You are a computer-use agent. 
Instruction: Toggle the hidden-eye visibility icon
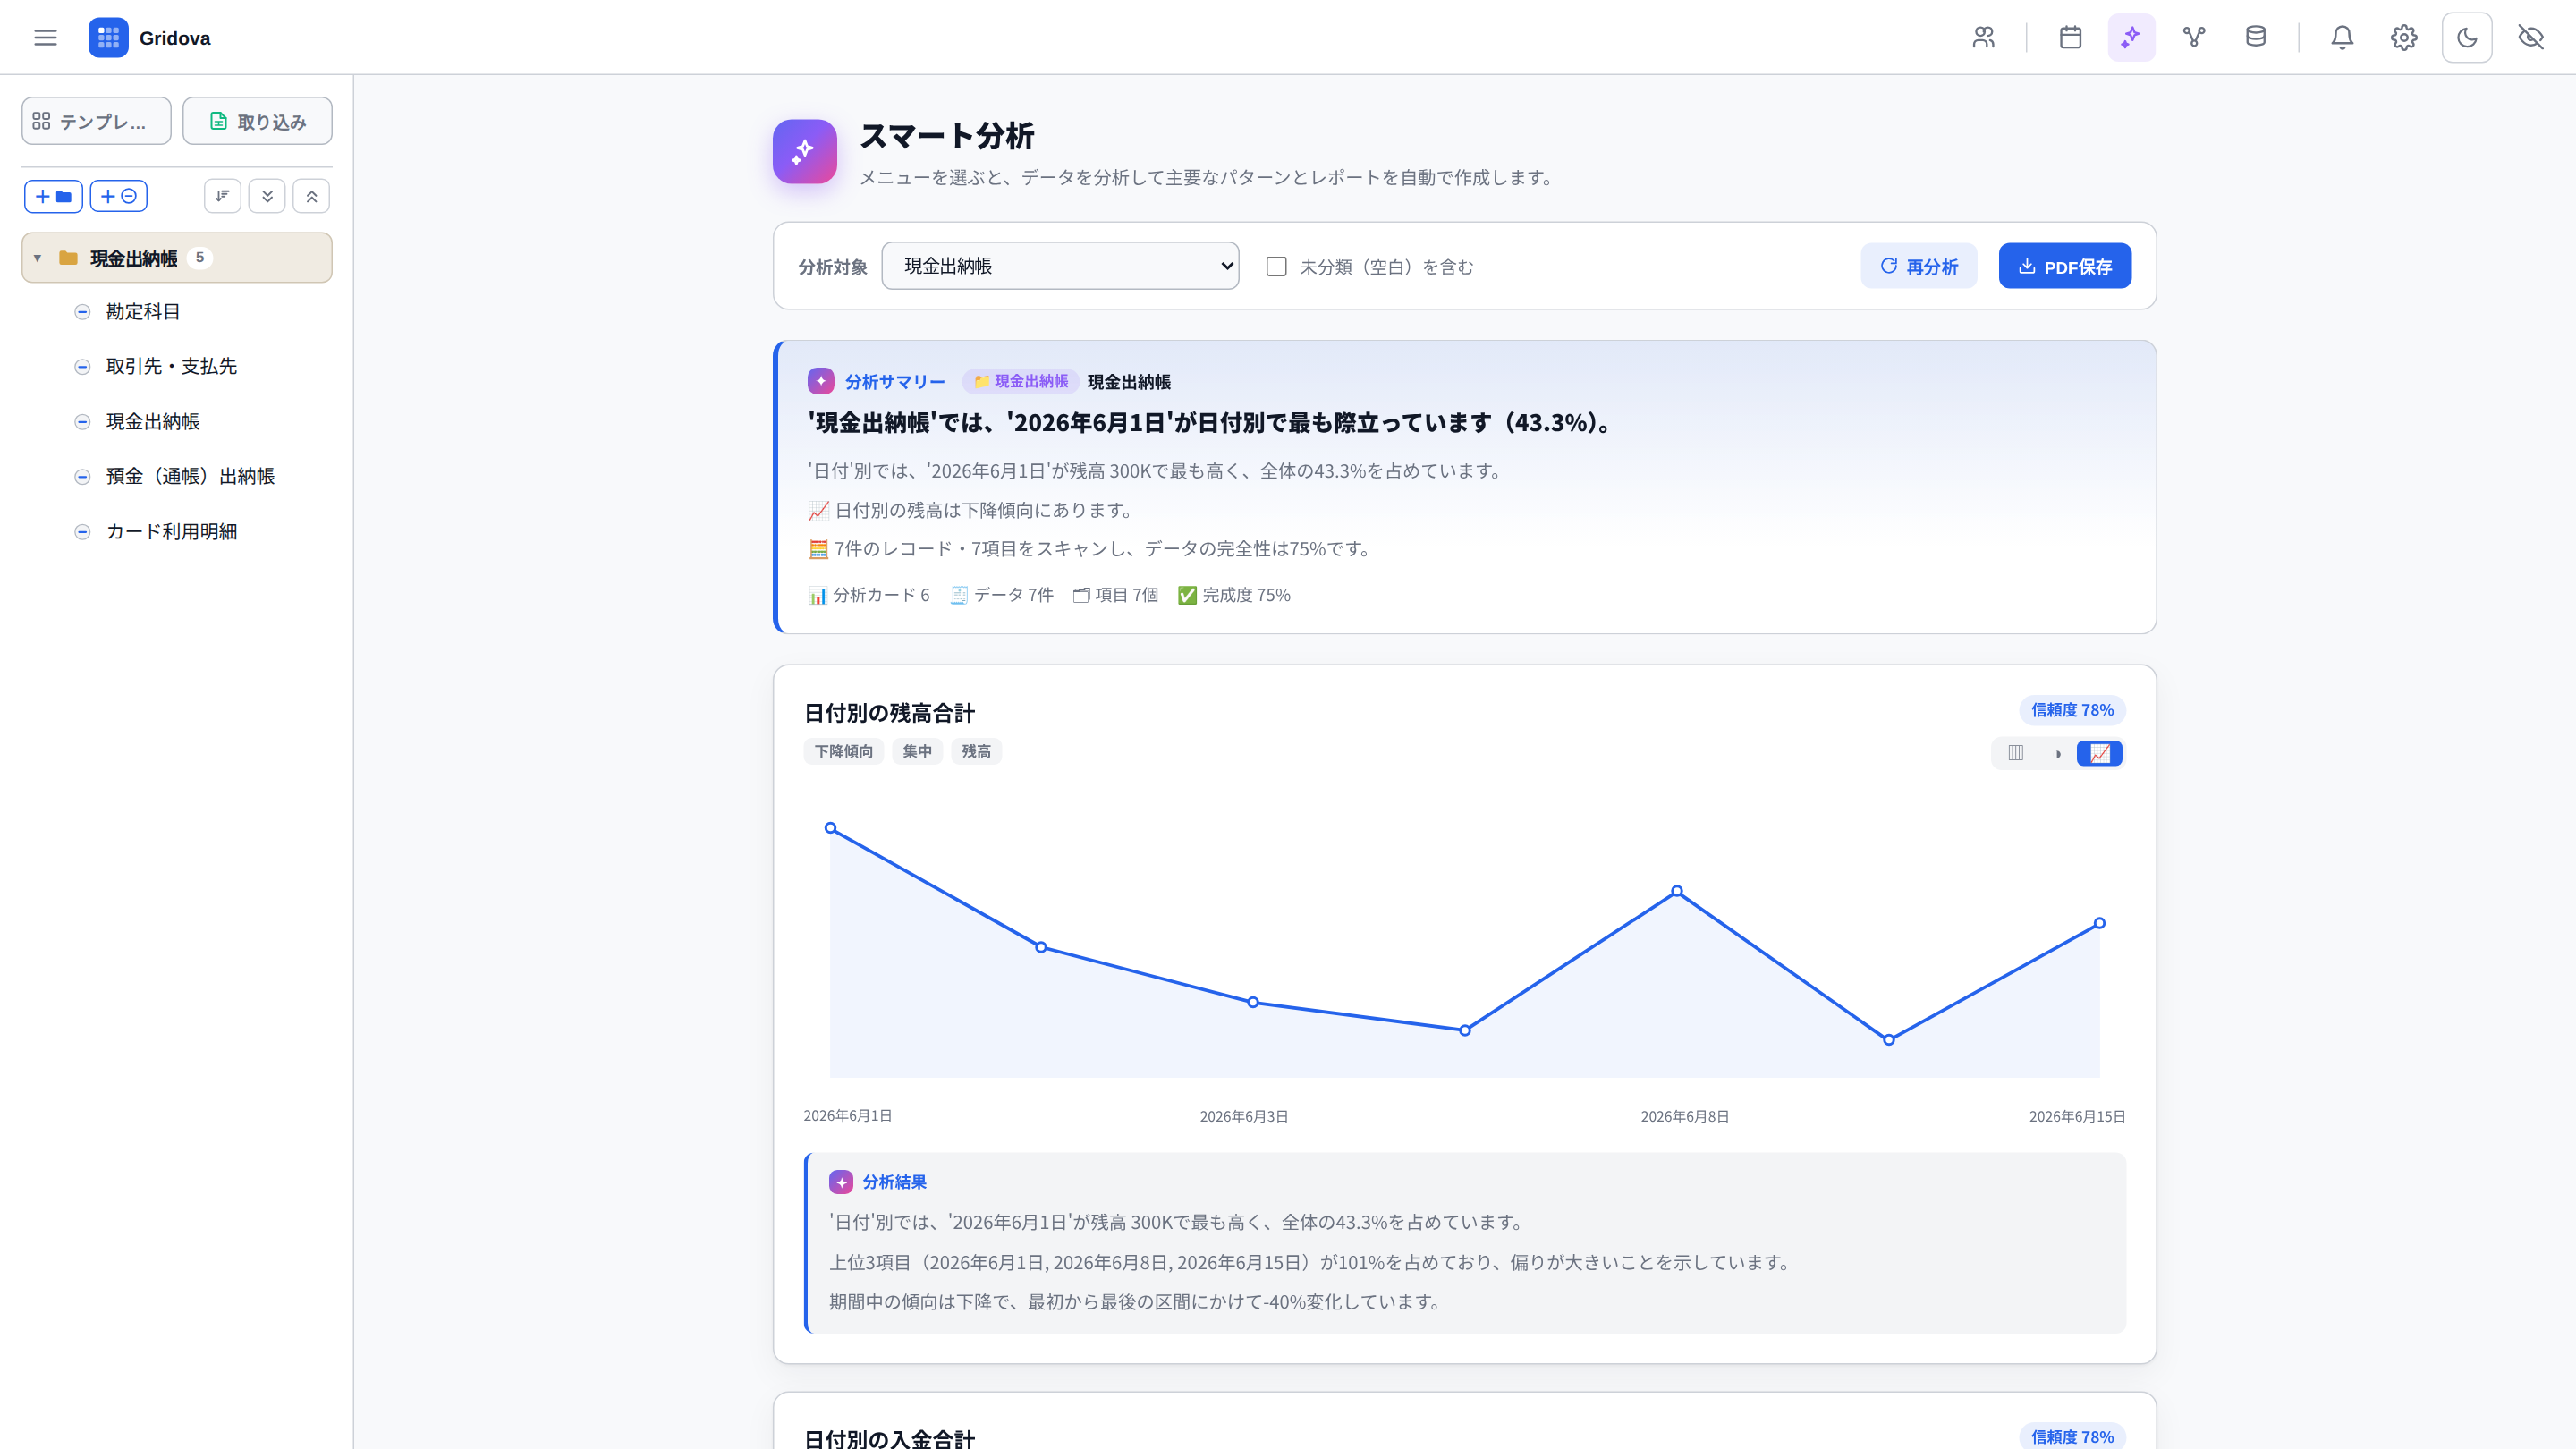click(2530, 37)
